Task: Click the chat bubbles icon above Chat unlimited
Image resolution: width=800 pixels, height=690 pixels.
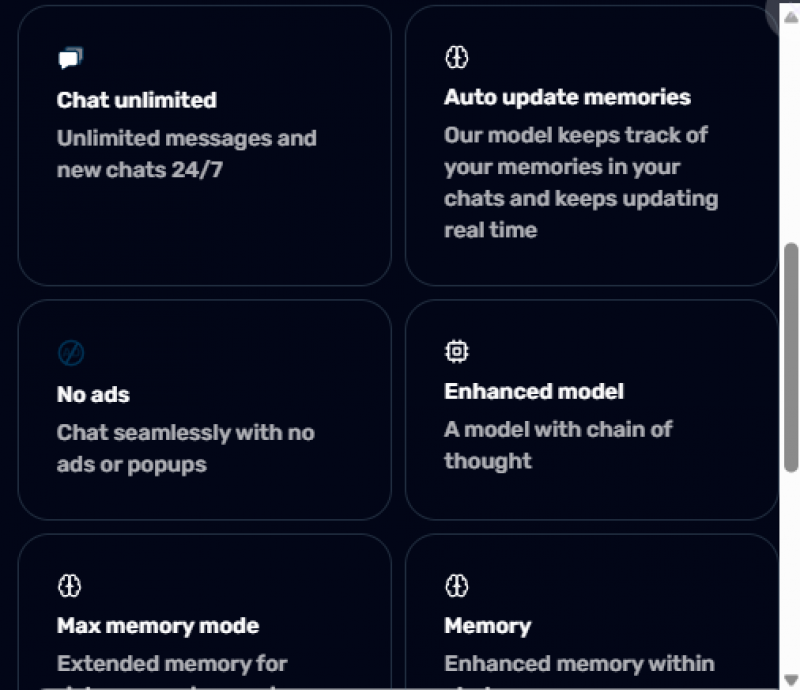Action: pyautogui.click(x=70, y=58)
